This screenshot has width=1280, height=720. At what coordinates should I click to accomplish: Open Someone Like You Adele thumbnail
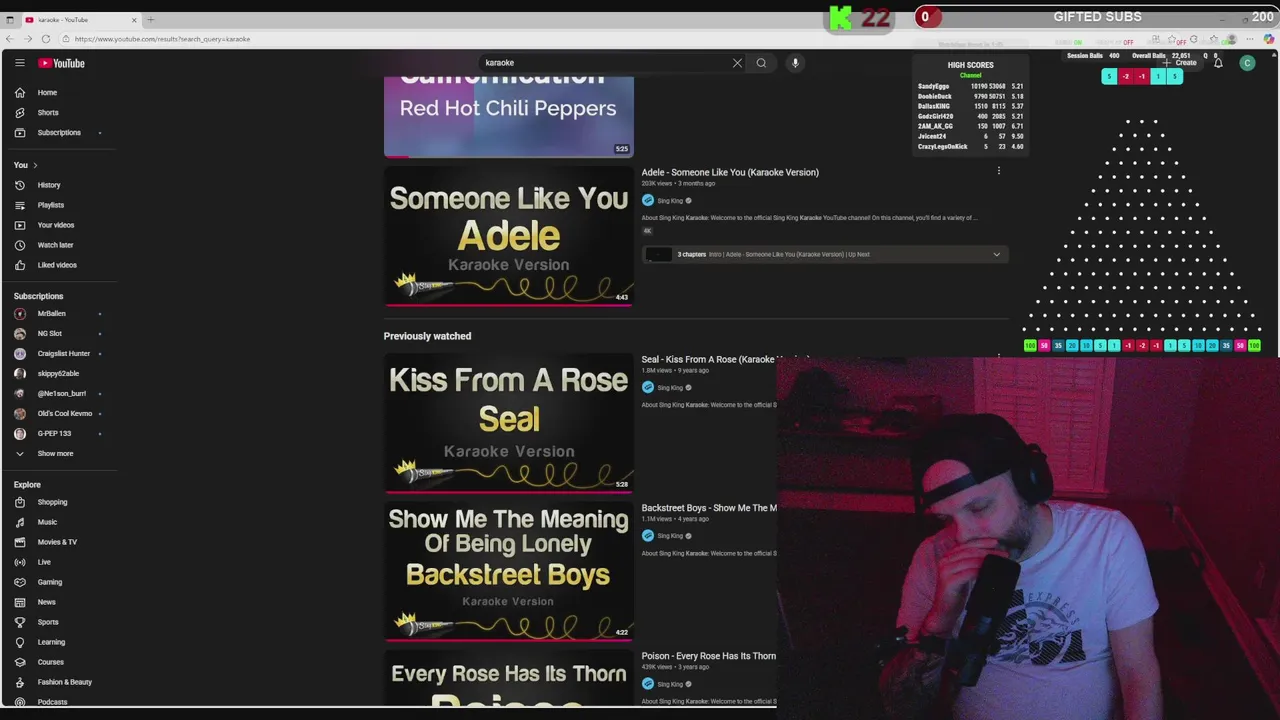pos(508,236)
